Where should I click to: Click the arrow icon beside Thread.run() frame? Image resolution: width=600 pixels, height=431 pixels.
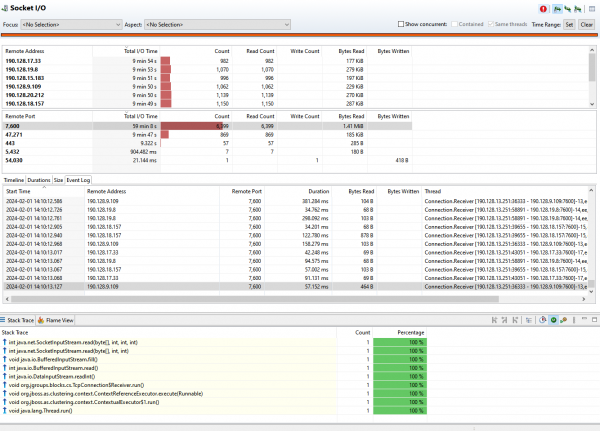point(4,410)
